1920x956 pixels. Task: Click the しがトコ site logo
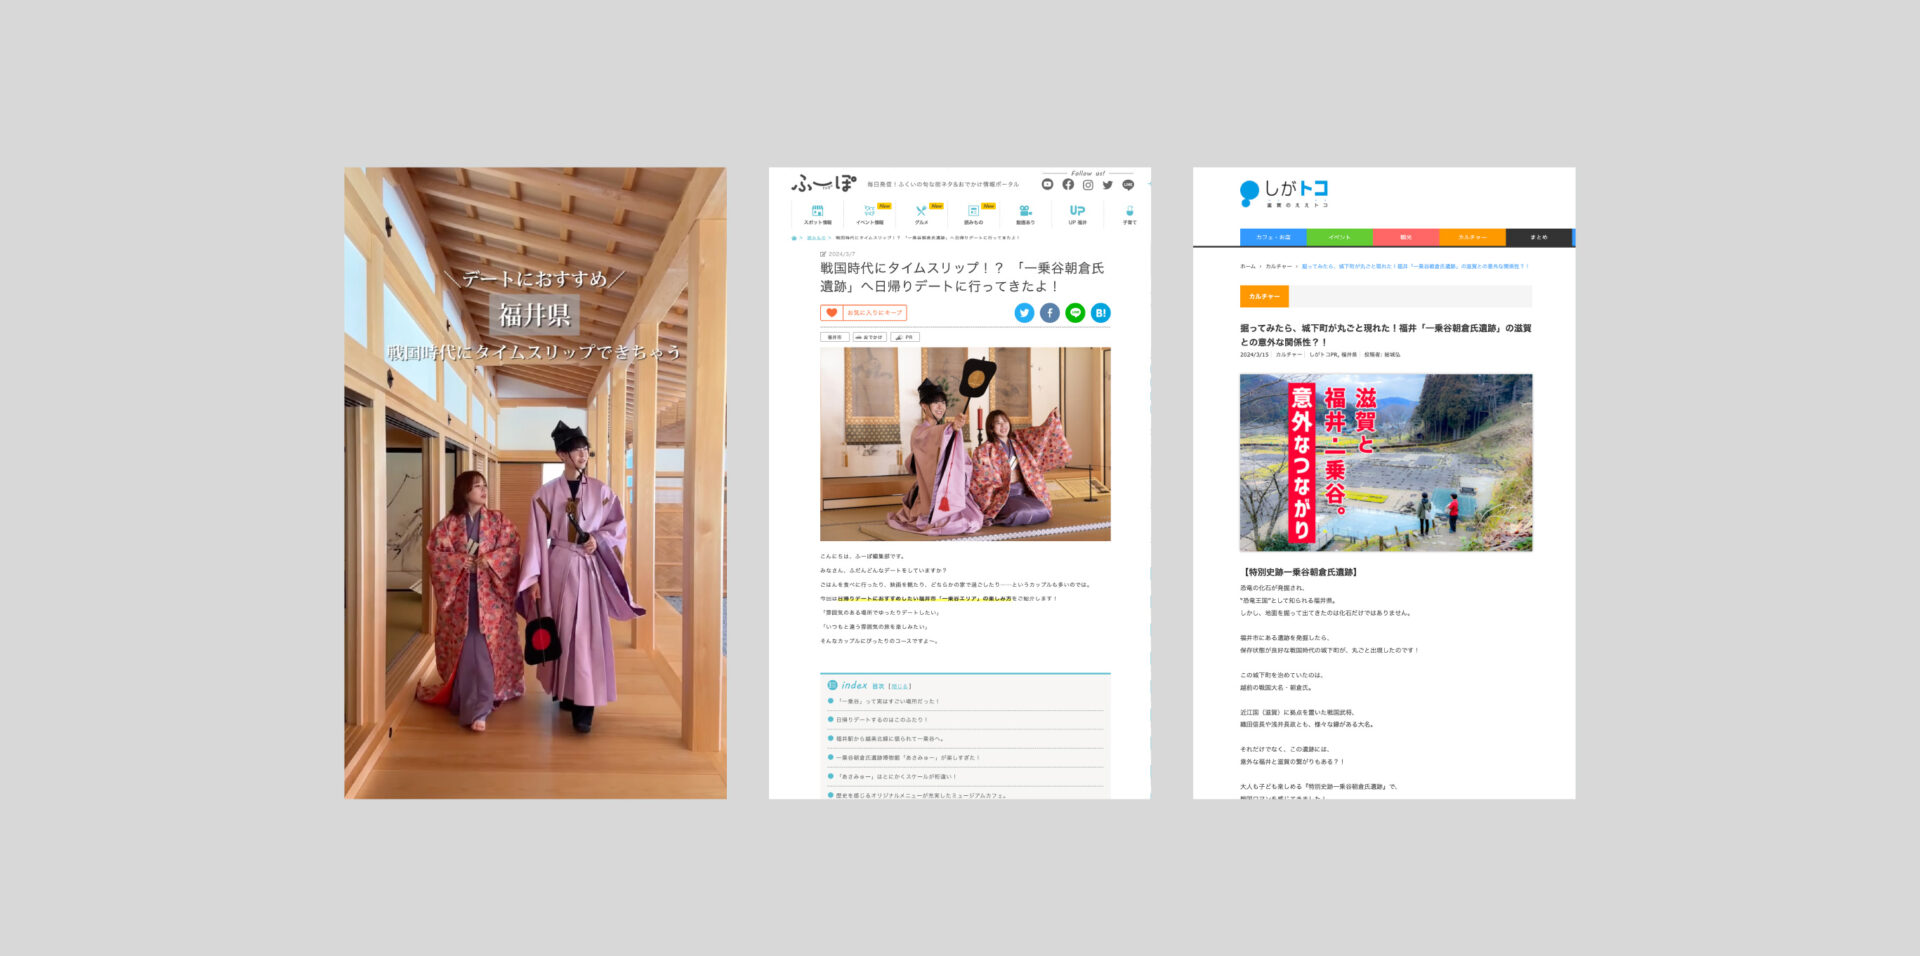point(1284,192)
